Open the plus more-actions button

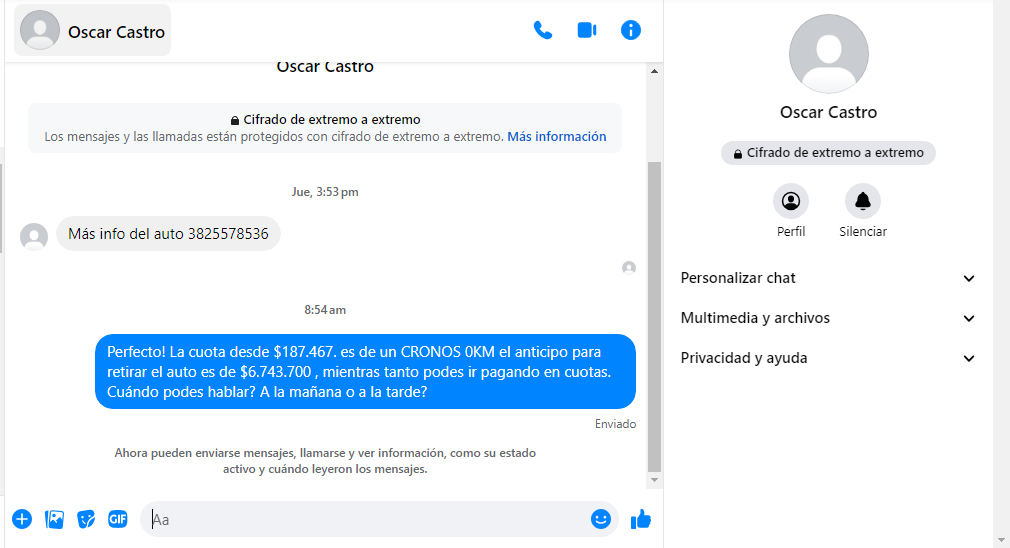[x=22, y=519]
